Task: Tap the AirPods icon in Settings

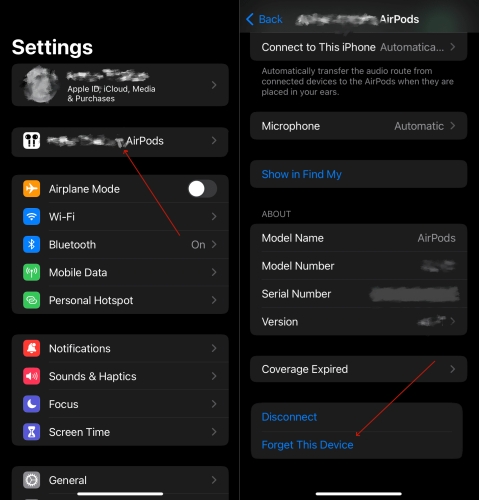Action: pyautogui.click(x=32, y=141)
